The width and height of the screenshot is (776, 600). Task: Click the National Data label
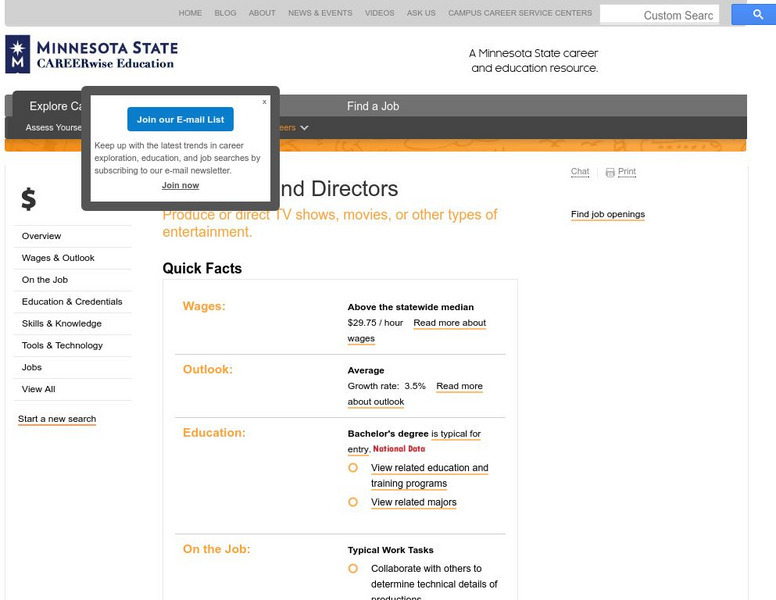pos(399,449)
